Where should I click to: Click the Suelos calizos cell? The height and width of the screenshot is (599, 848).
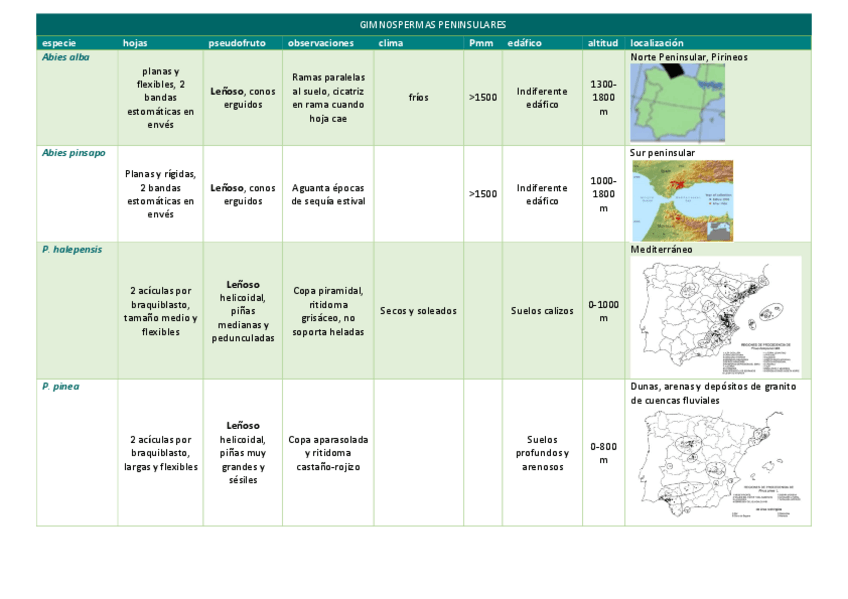pos(542,310)
